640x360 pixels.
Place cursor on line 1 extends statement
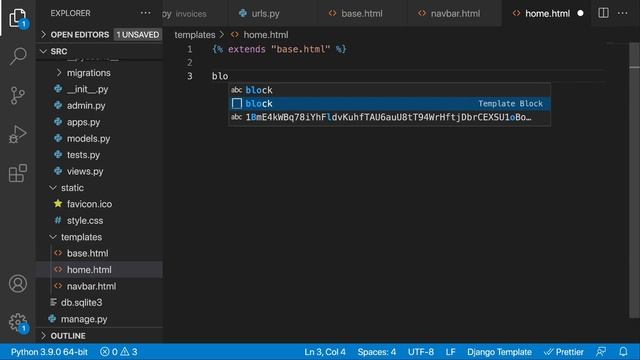point(279,49)
